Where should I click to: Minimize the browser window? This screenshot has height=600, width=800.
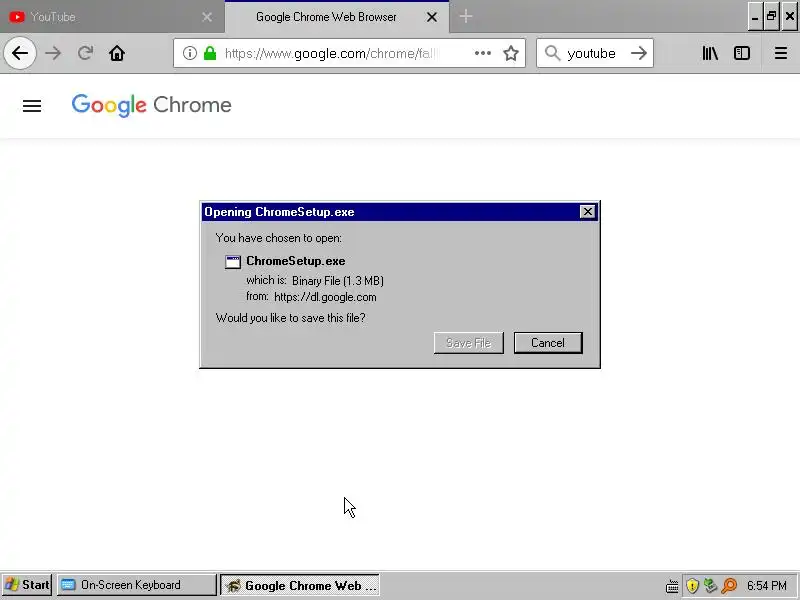756,16
